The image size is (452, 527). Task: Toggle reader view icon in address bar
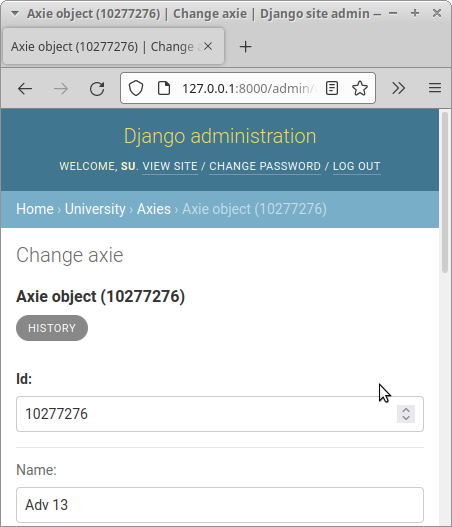tap(332, 88)
